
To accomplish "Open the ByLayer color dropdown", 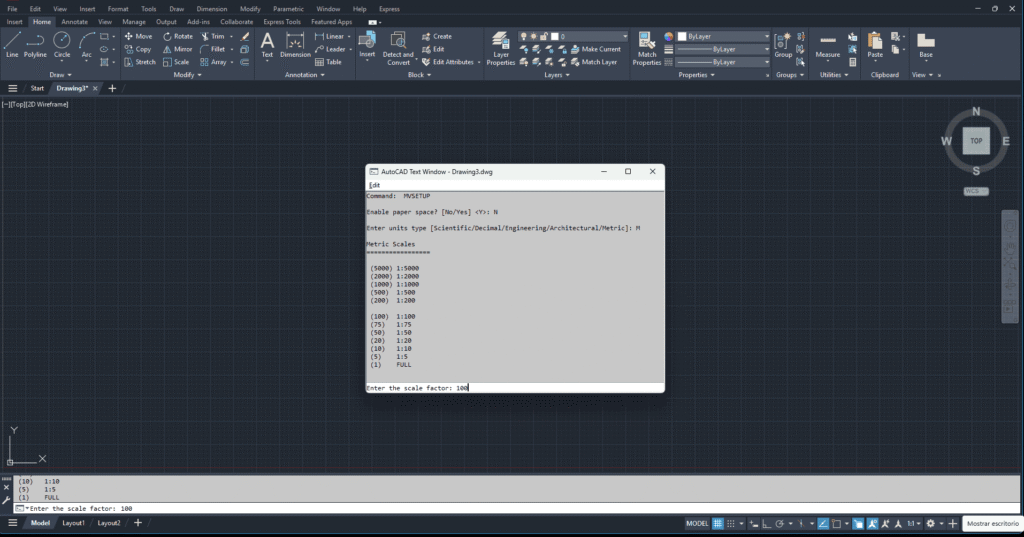I will [724, 37].
